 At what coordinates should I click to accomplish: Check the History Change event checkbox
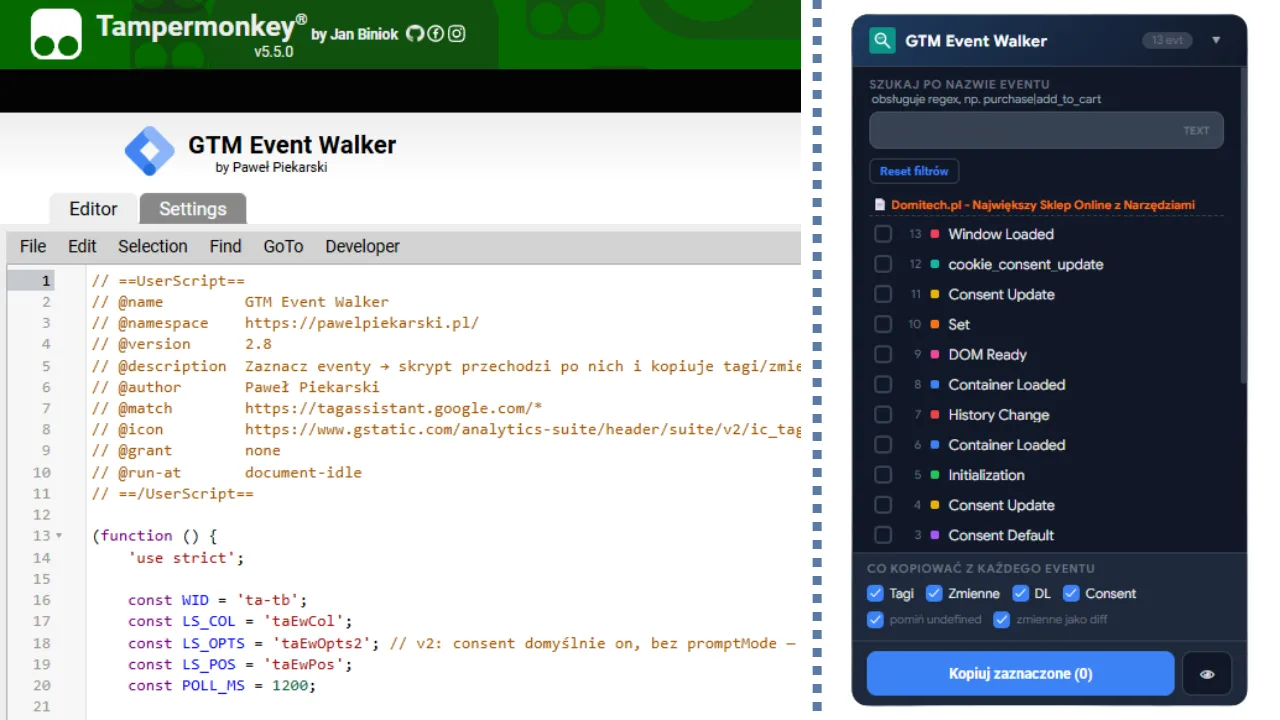coord(883,414)
